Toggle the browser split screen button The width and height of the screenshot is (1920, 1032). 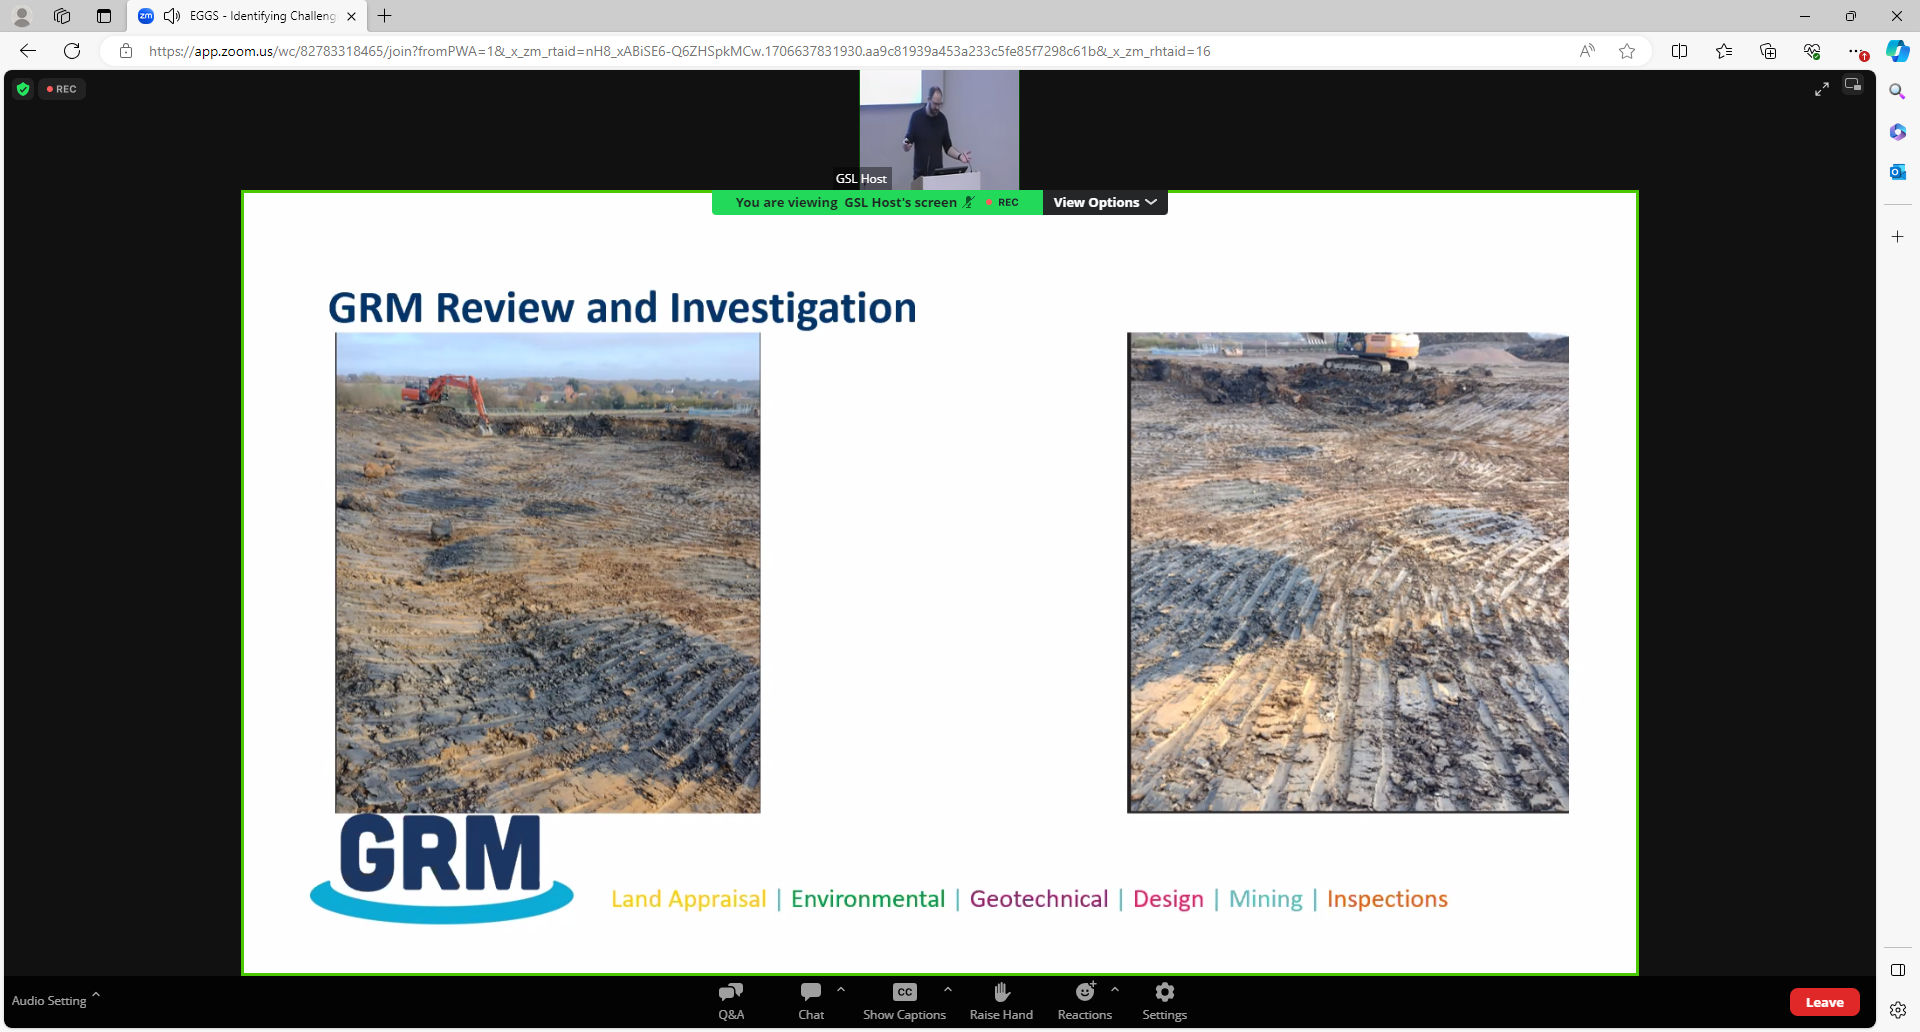coord(1679,51)
